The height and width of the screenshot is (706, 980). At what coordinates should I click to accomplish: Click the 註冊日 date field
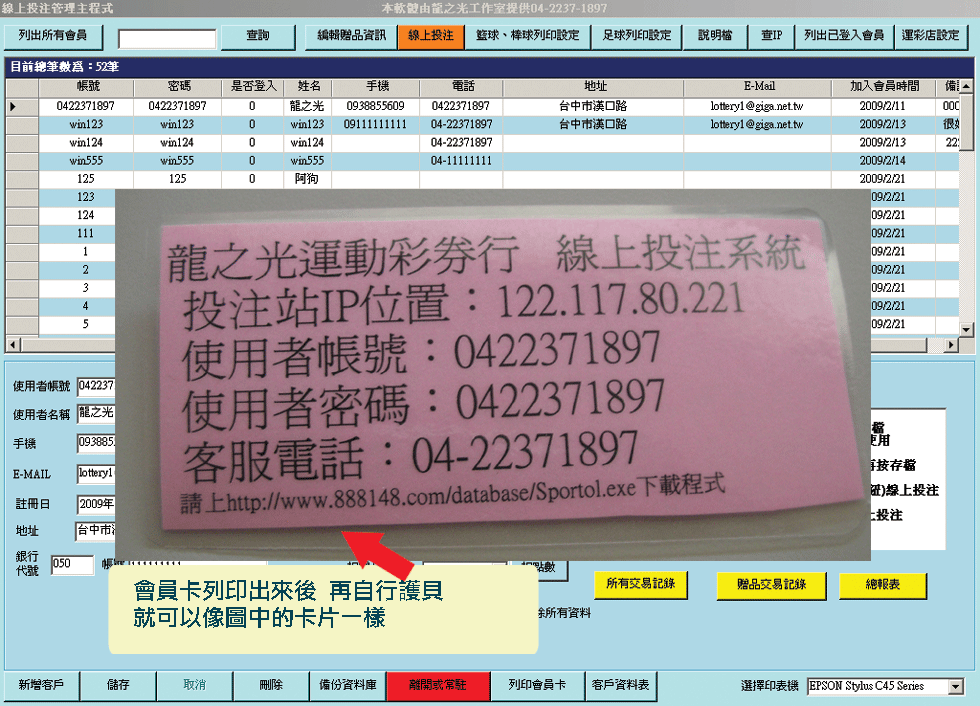pyautogui.click(x=96, y=504)
